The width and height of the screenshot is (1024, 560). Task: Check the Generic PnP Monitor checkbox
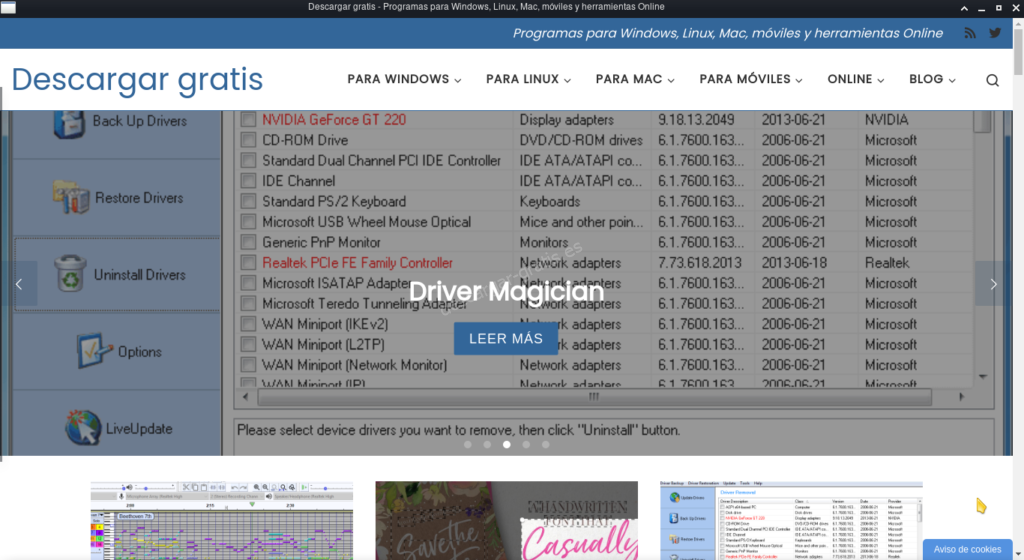248,242
